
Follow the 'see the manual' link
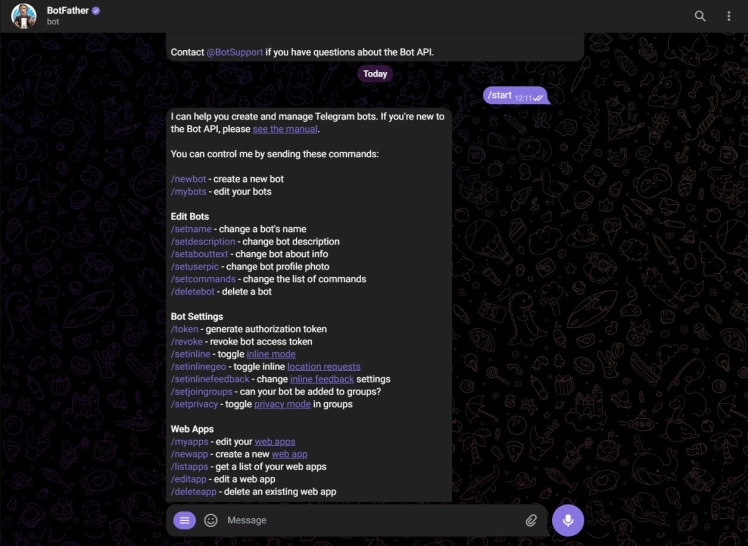click(285, 129)
